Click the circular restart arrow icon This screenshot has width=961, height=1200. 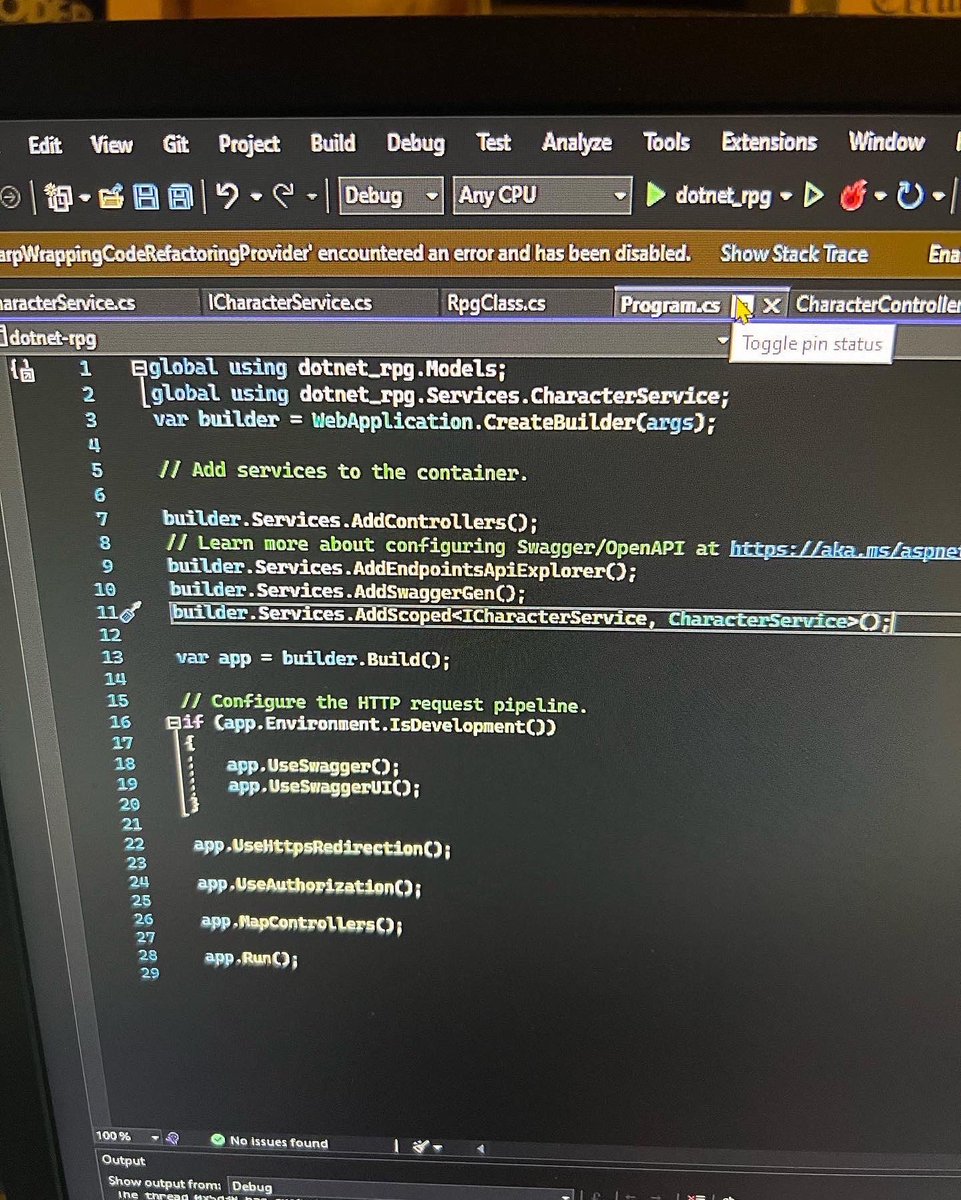click(x=910, y=196)
